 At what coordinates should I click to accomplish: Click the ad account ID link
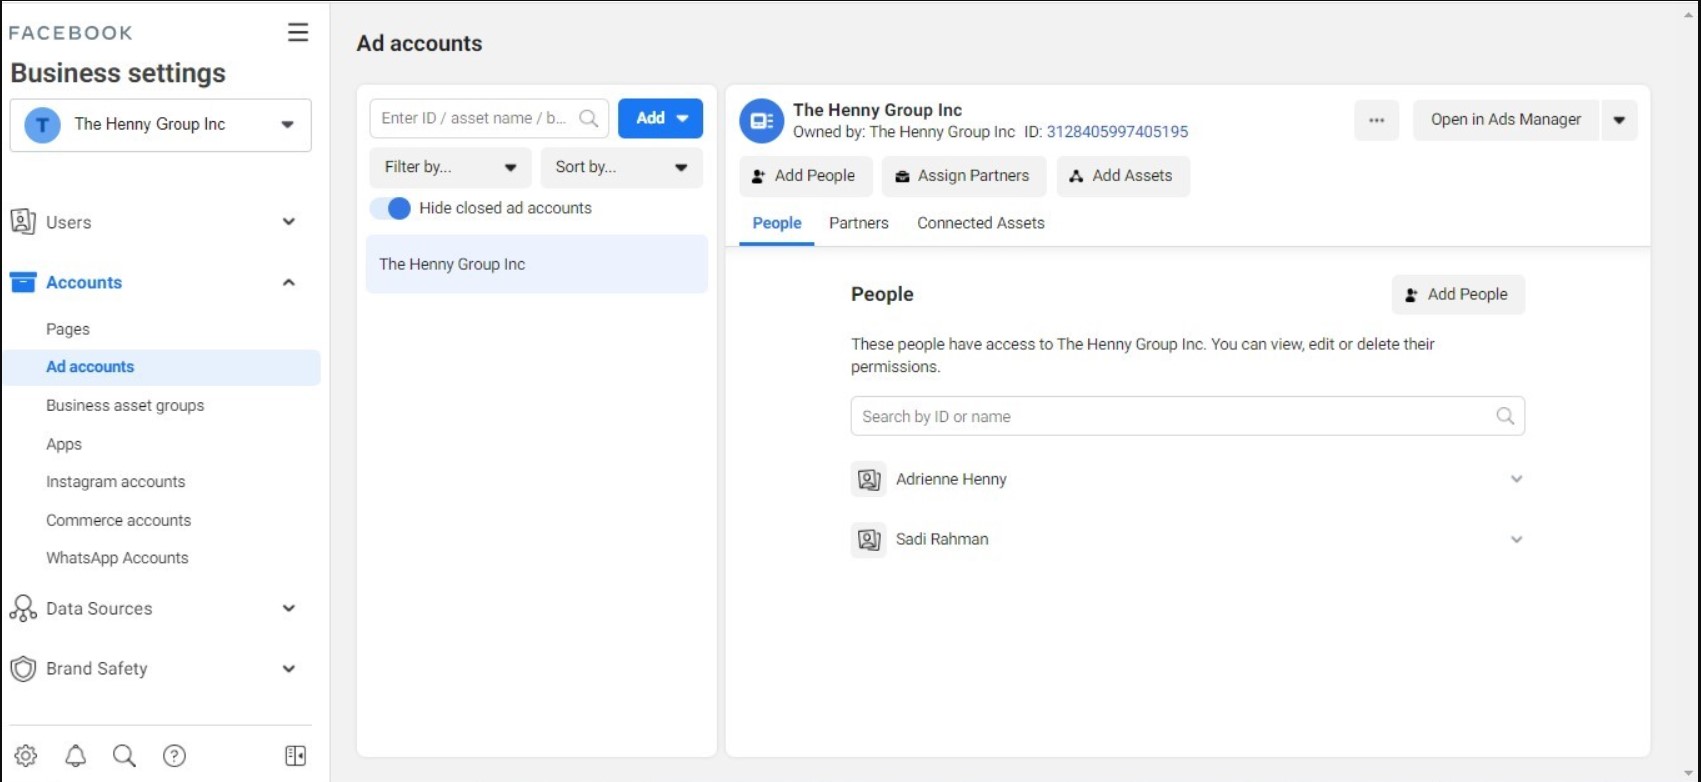click(x=1117, y=132)
